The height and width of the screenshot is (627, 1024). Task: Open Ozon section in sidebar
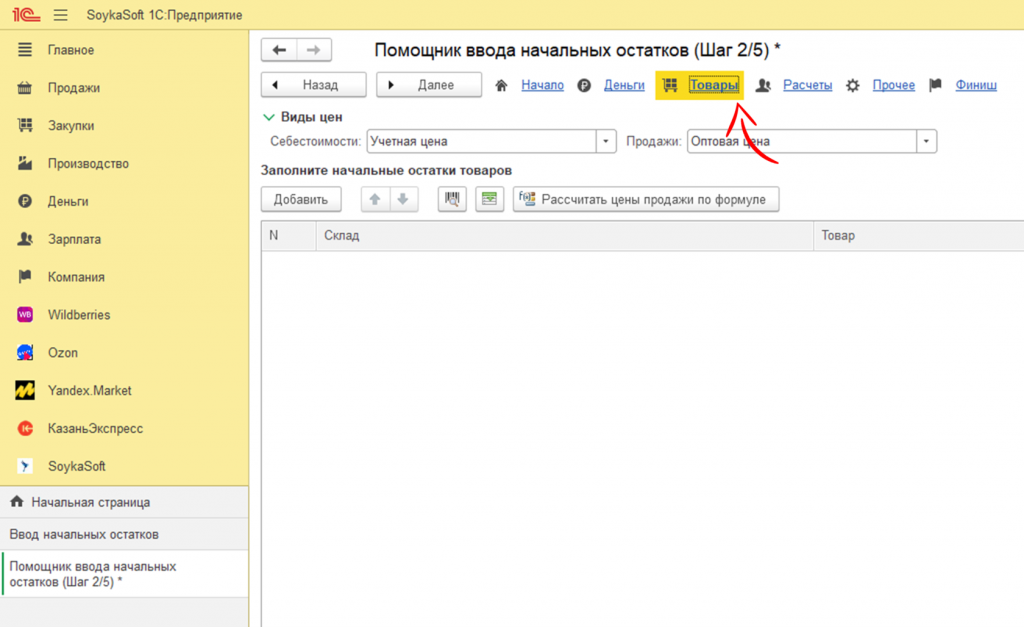click(62, 353)
